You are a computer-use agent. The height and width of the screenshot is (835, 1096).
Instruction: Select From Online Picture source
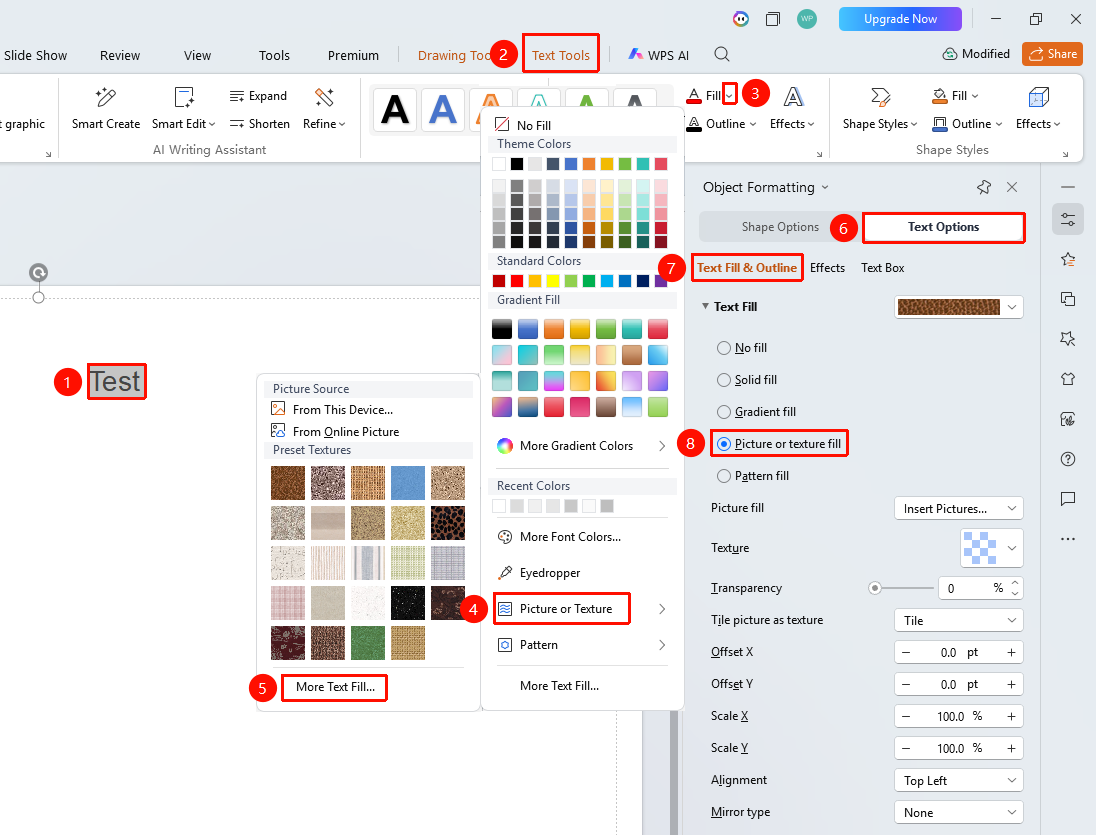point(335,432)
